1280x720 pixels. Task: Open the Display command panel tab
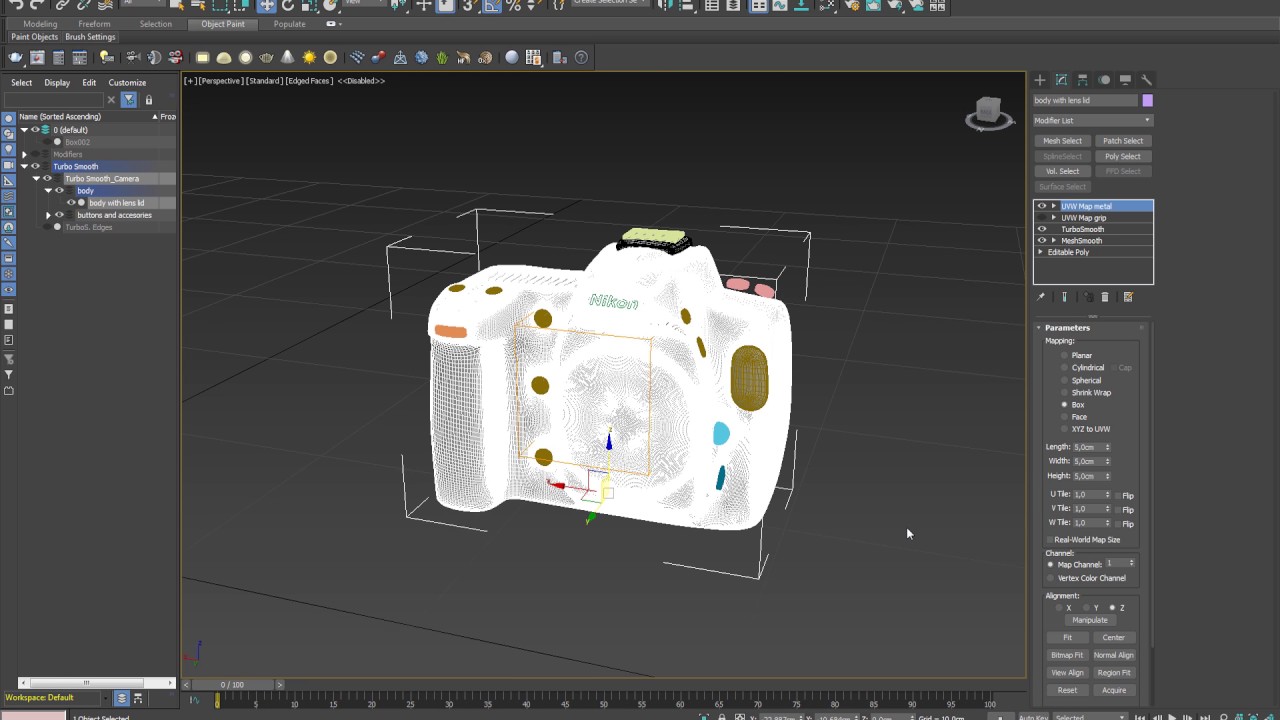tap(1125, 80)
